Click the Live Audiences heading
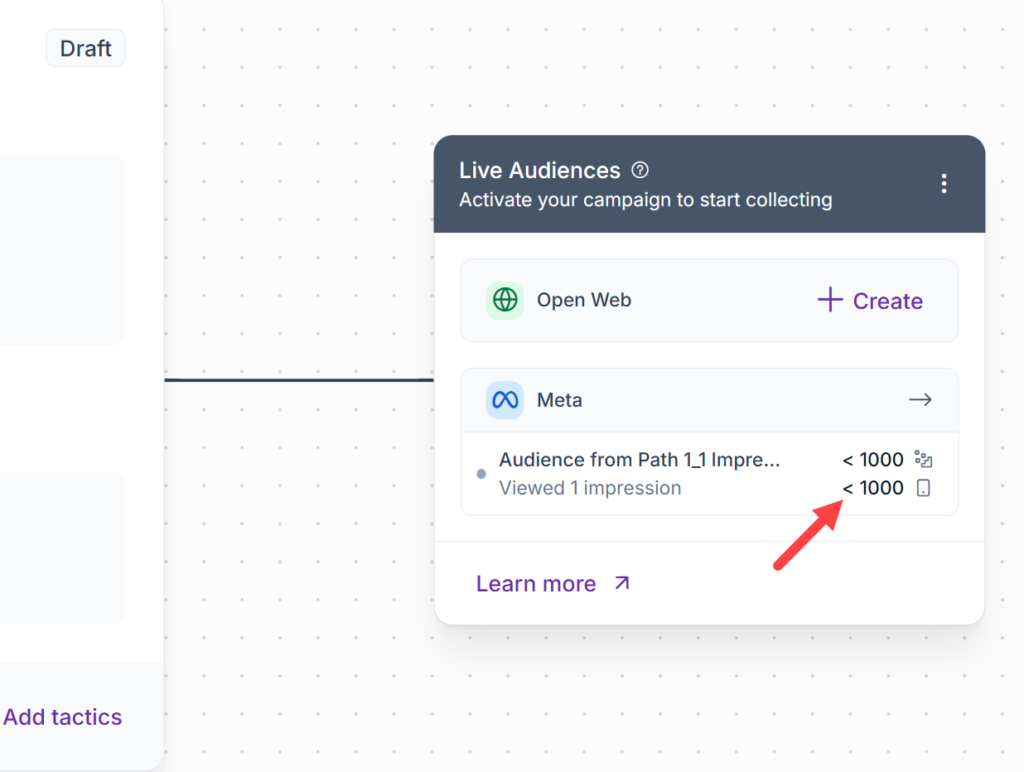Viewport: 1024px width, 772px height. tap(539, 170)
